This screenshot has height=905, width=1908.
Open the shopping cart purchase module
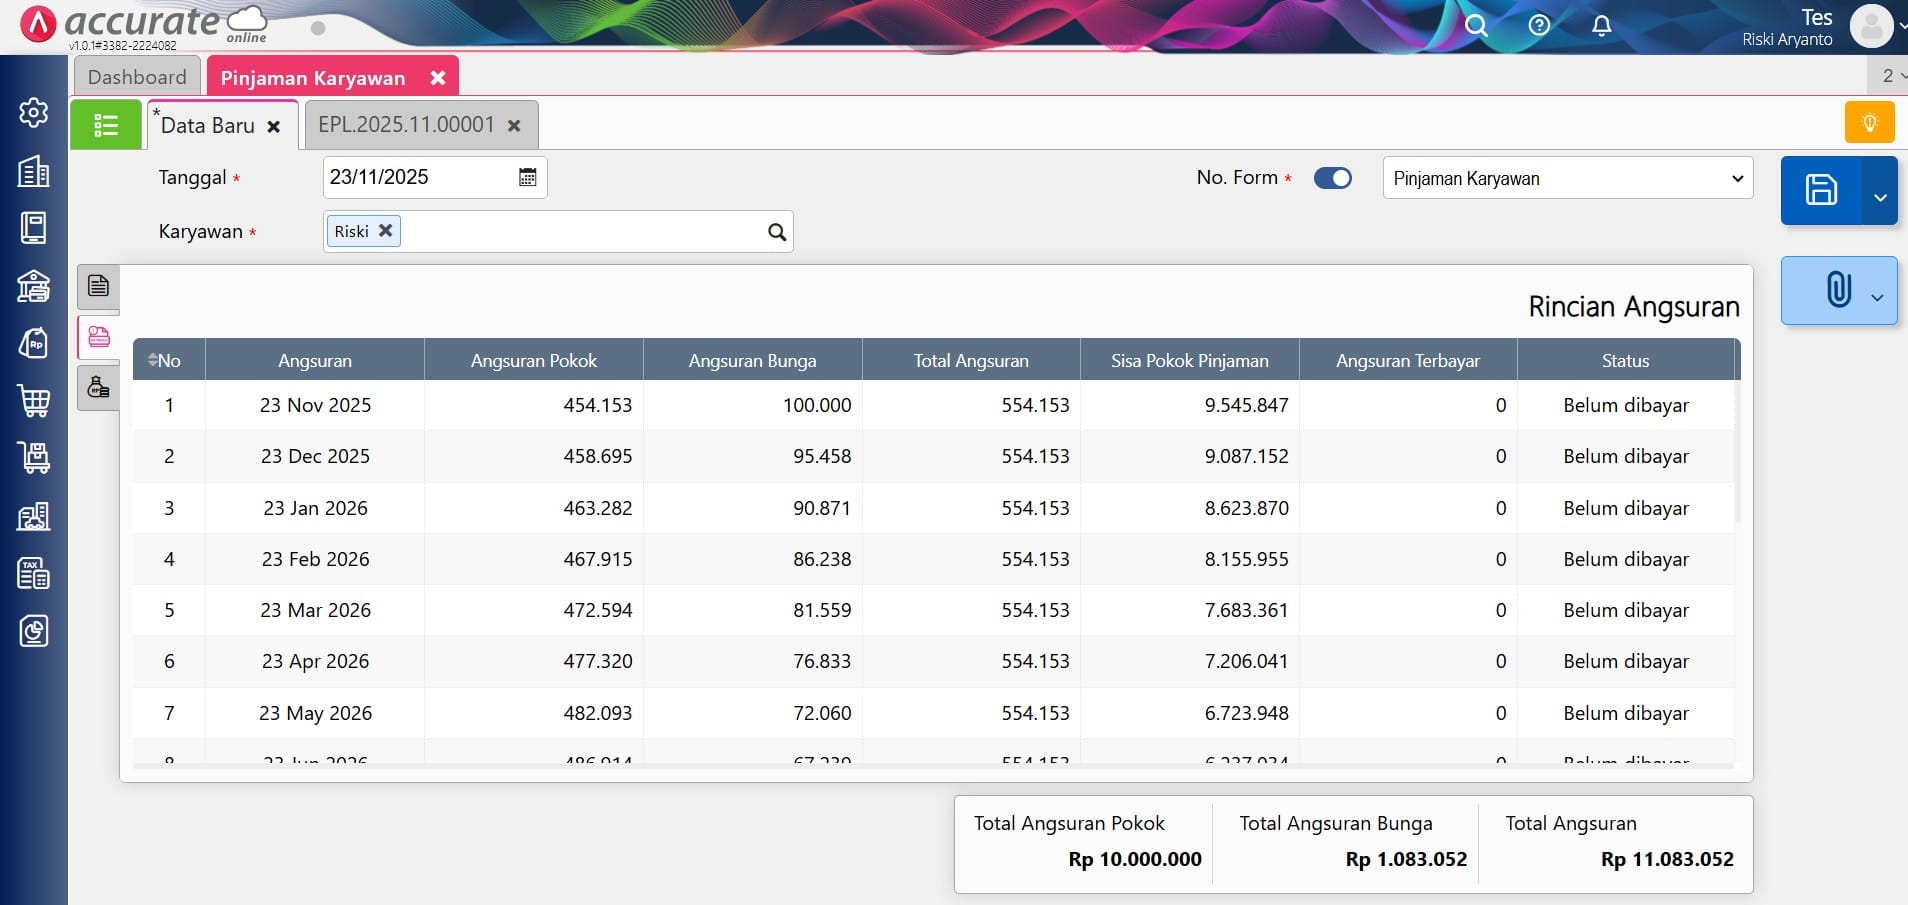tap(33, 401)
